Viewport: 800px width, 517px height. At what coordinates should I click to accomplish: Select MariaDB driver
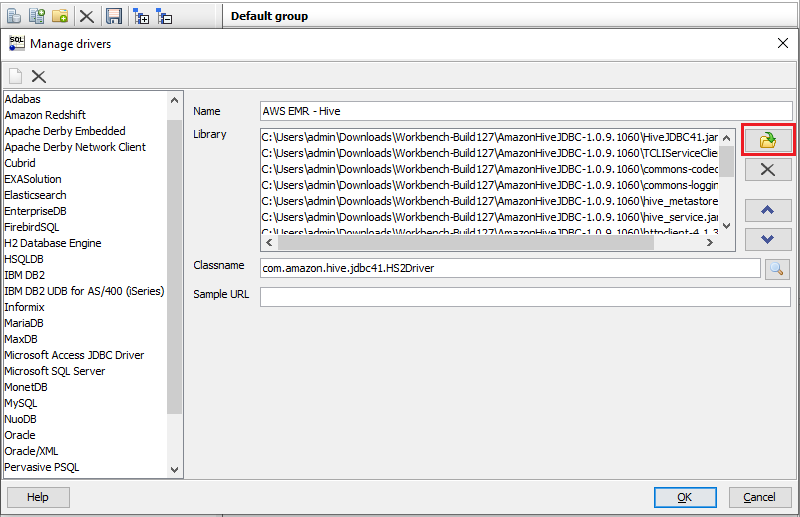click(x=85, y=323)
